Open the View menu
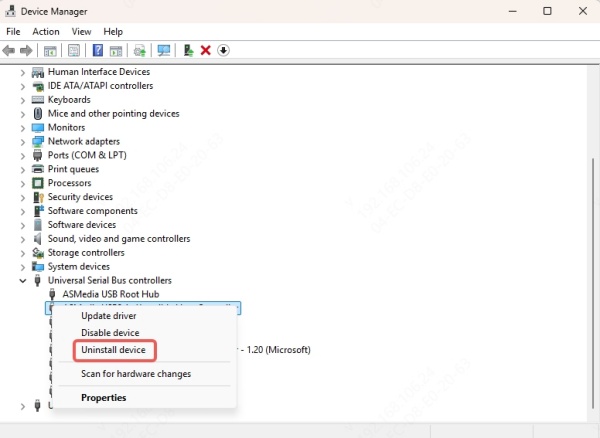 pyautogui.click(x=82, y=32)
